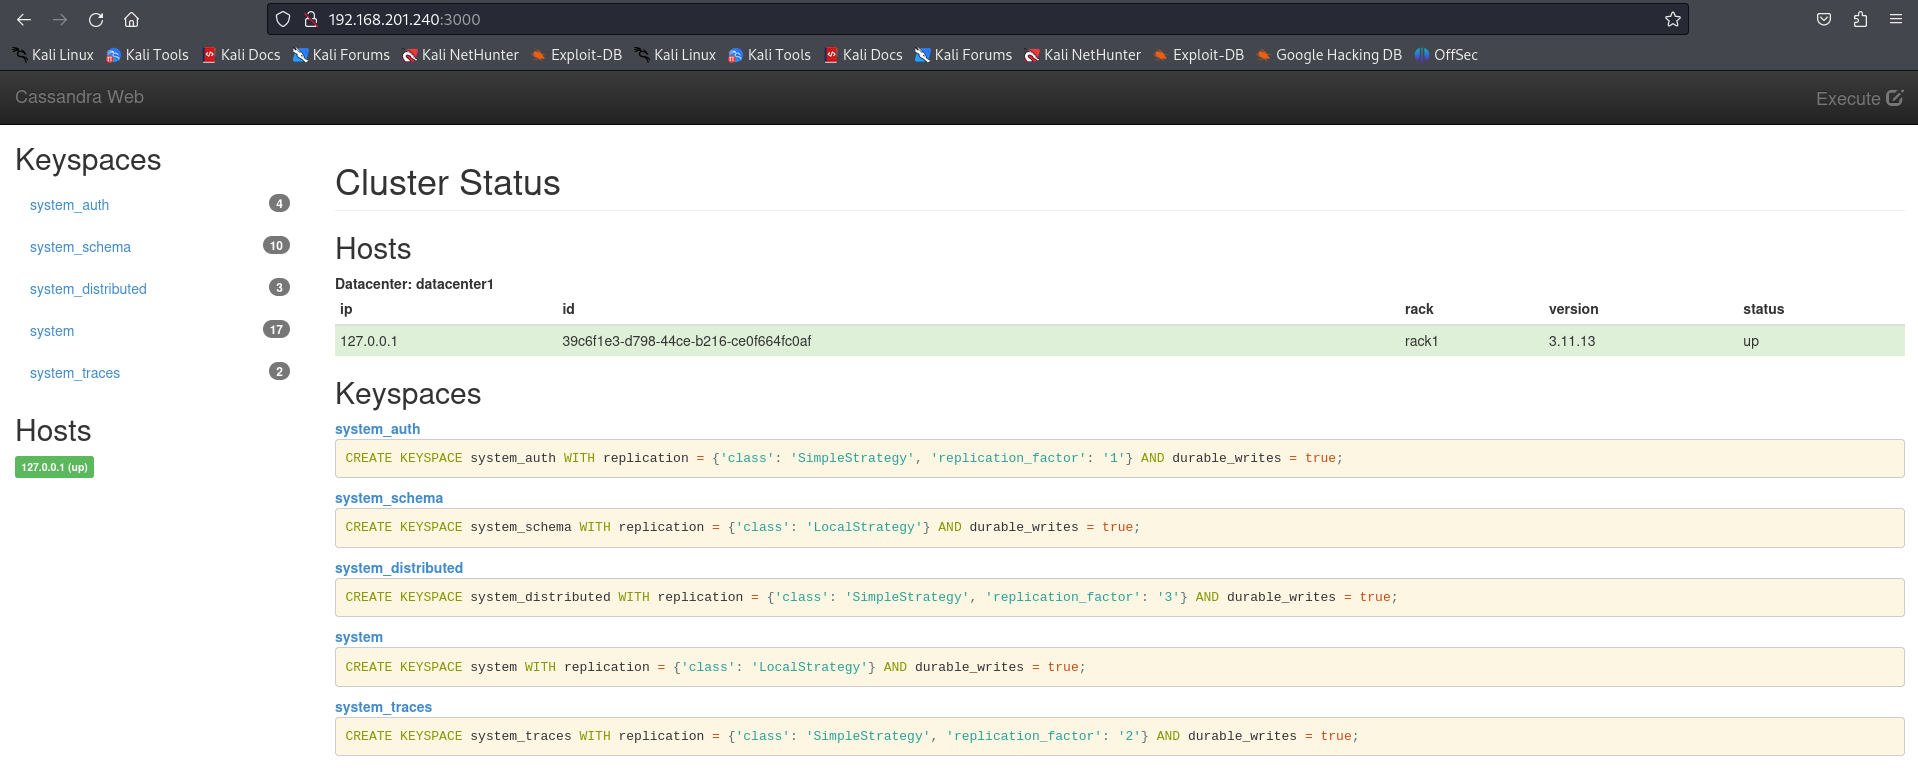Click the green 127.0.0.1 (up) host label
The image size is (1918, 769).
click(54, 467)
